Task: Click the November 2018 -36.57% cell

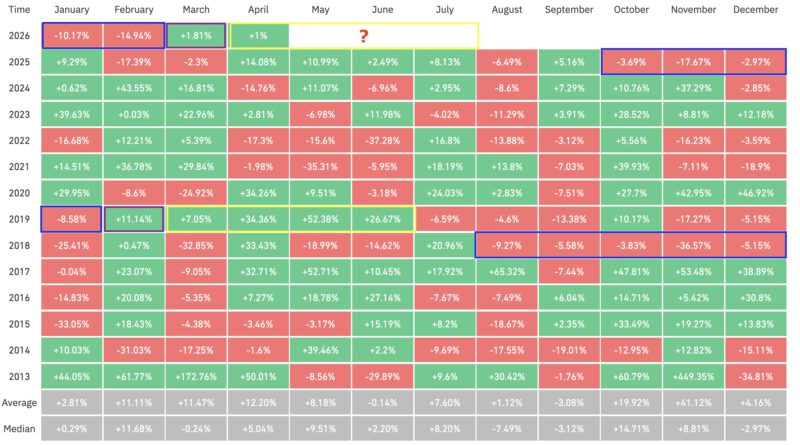Action: pos(693,244)
